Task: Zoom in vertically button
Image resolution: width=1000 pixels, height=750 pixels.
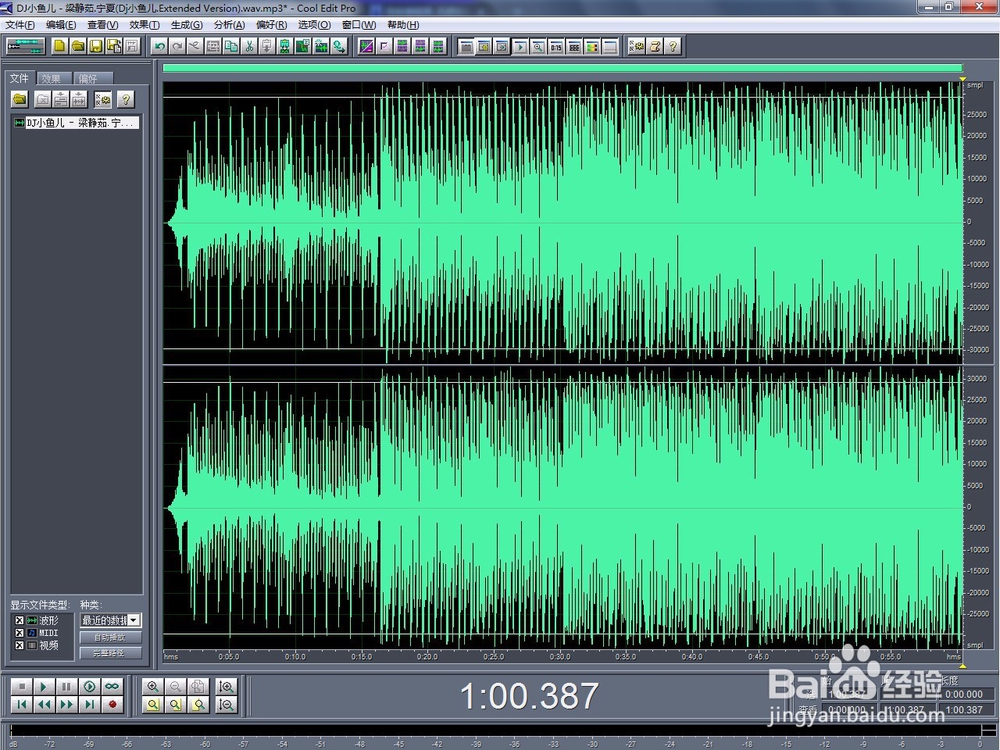Action: [226, 686]
